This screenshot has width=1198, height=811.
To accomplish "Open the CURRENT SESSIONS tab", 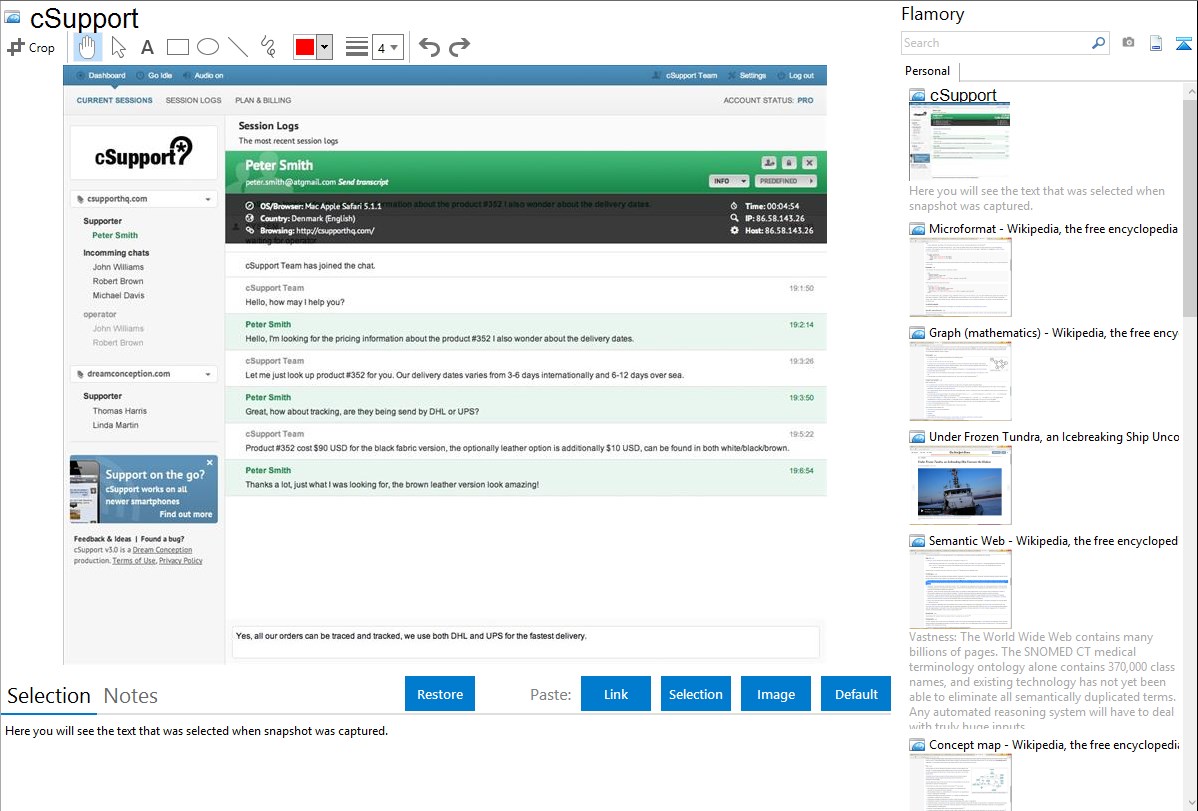I will click(x=115, y=100).
